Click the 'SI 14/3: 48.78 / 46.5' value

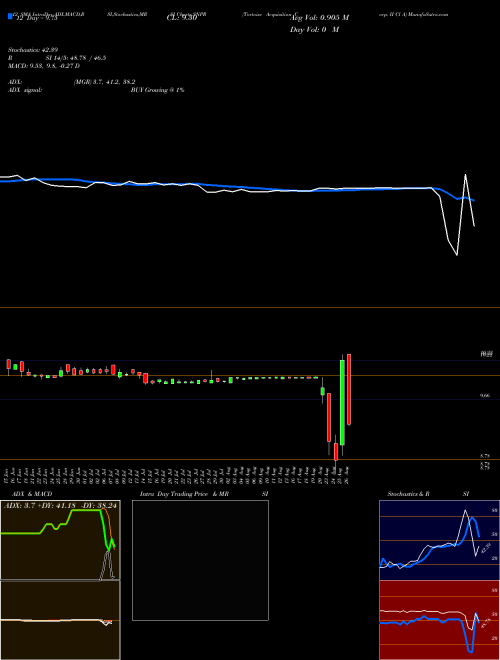click(x=76, y=58)
